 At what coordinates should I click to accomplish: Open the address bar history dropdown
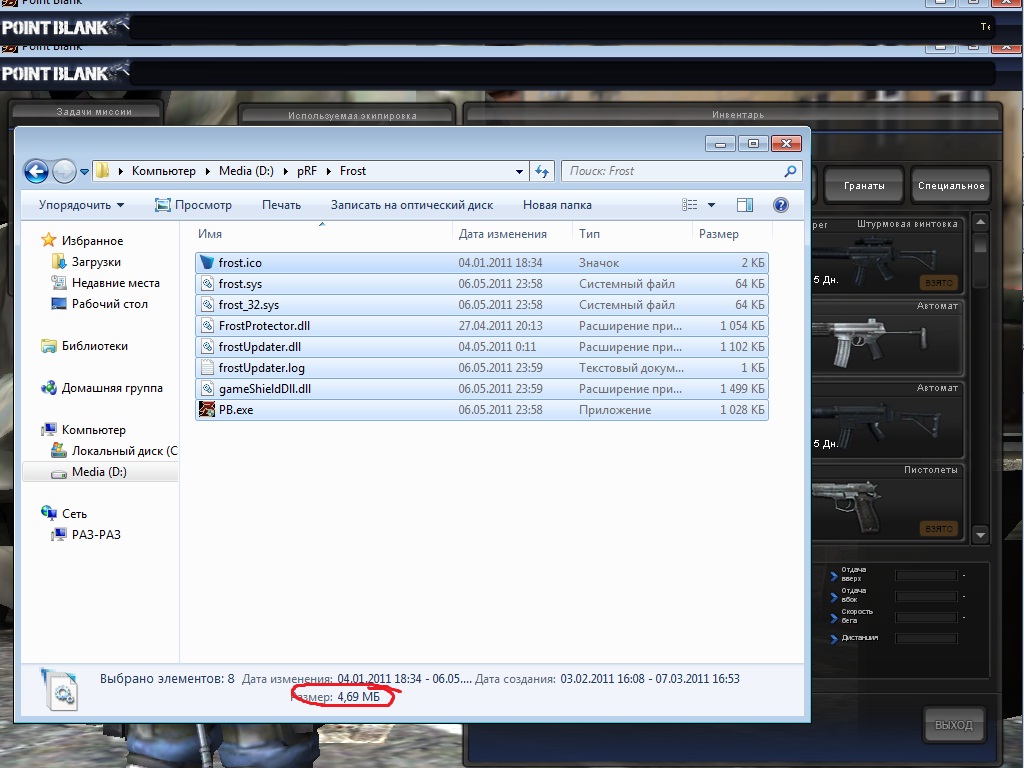[519, 171]
